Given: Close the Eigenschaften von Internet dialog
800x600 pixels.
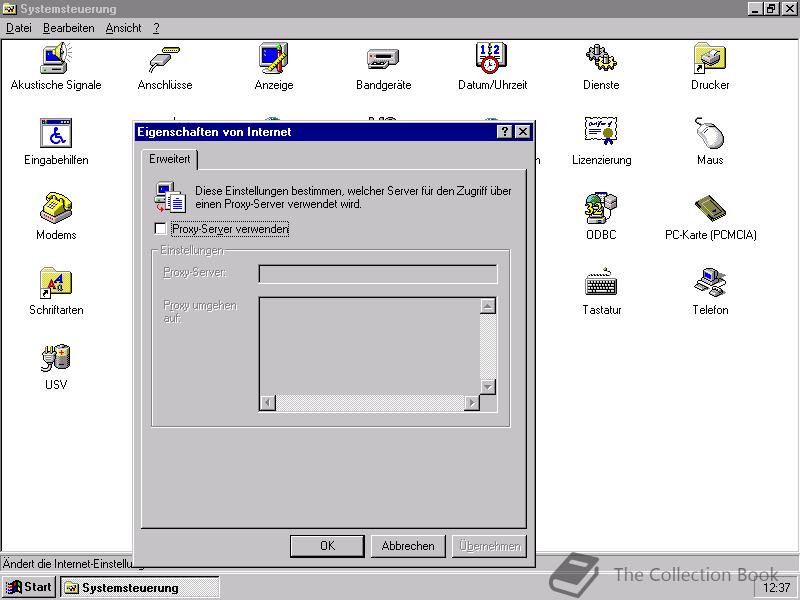Looking at the screenshot, I should [x=523, y=132].
